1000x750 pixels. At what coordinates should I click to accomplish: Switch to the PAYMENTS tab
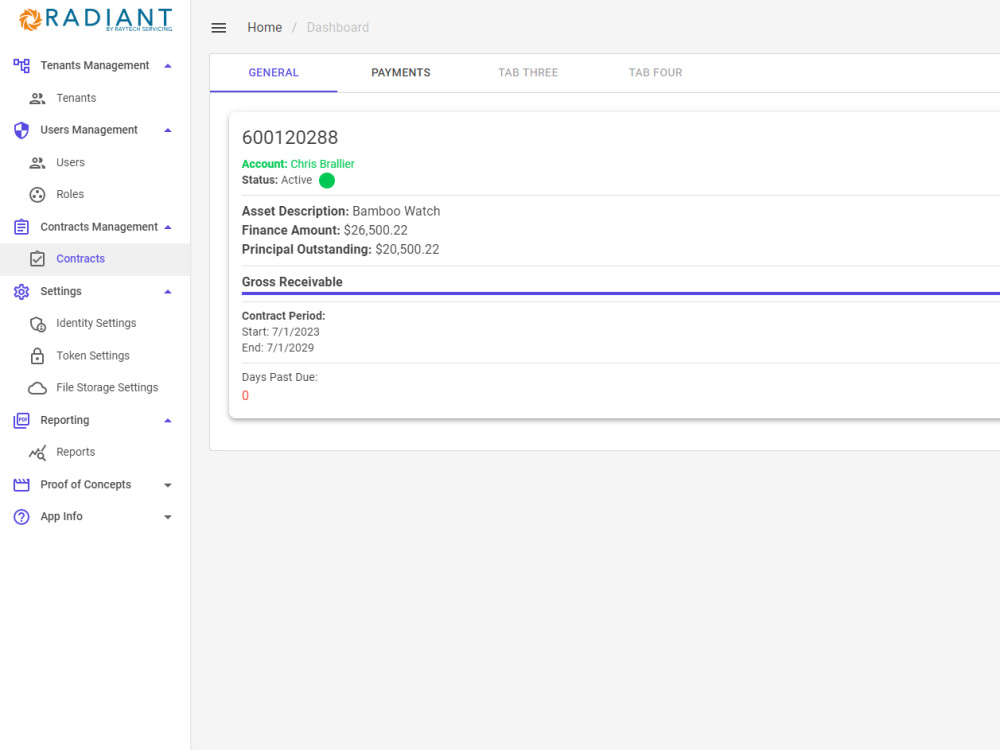coord(400,72)
